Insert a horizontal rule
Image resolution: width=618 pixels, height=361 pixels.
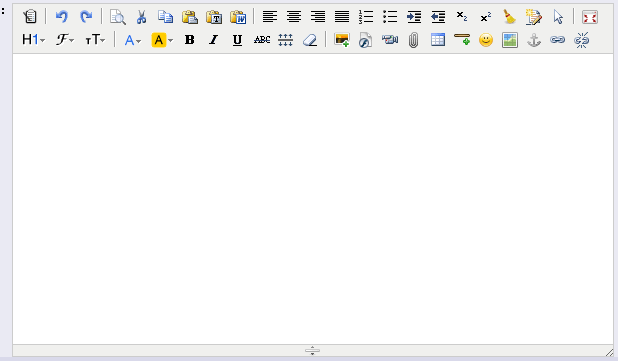pos(462,40)
